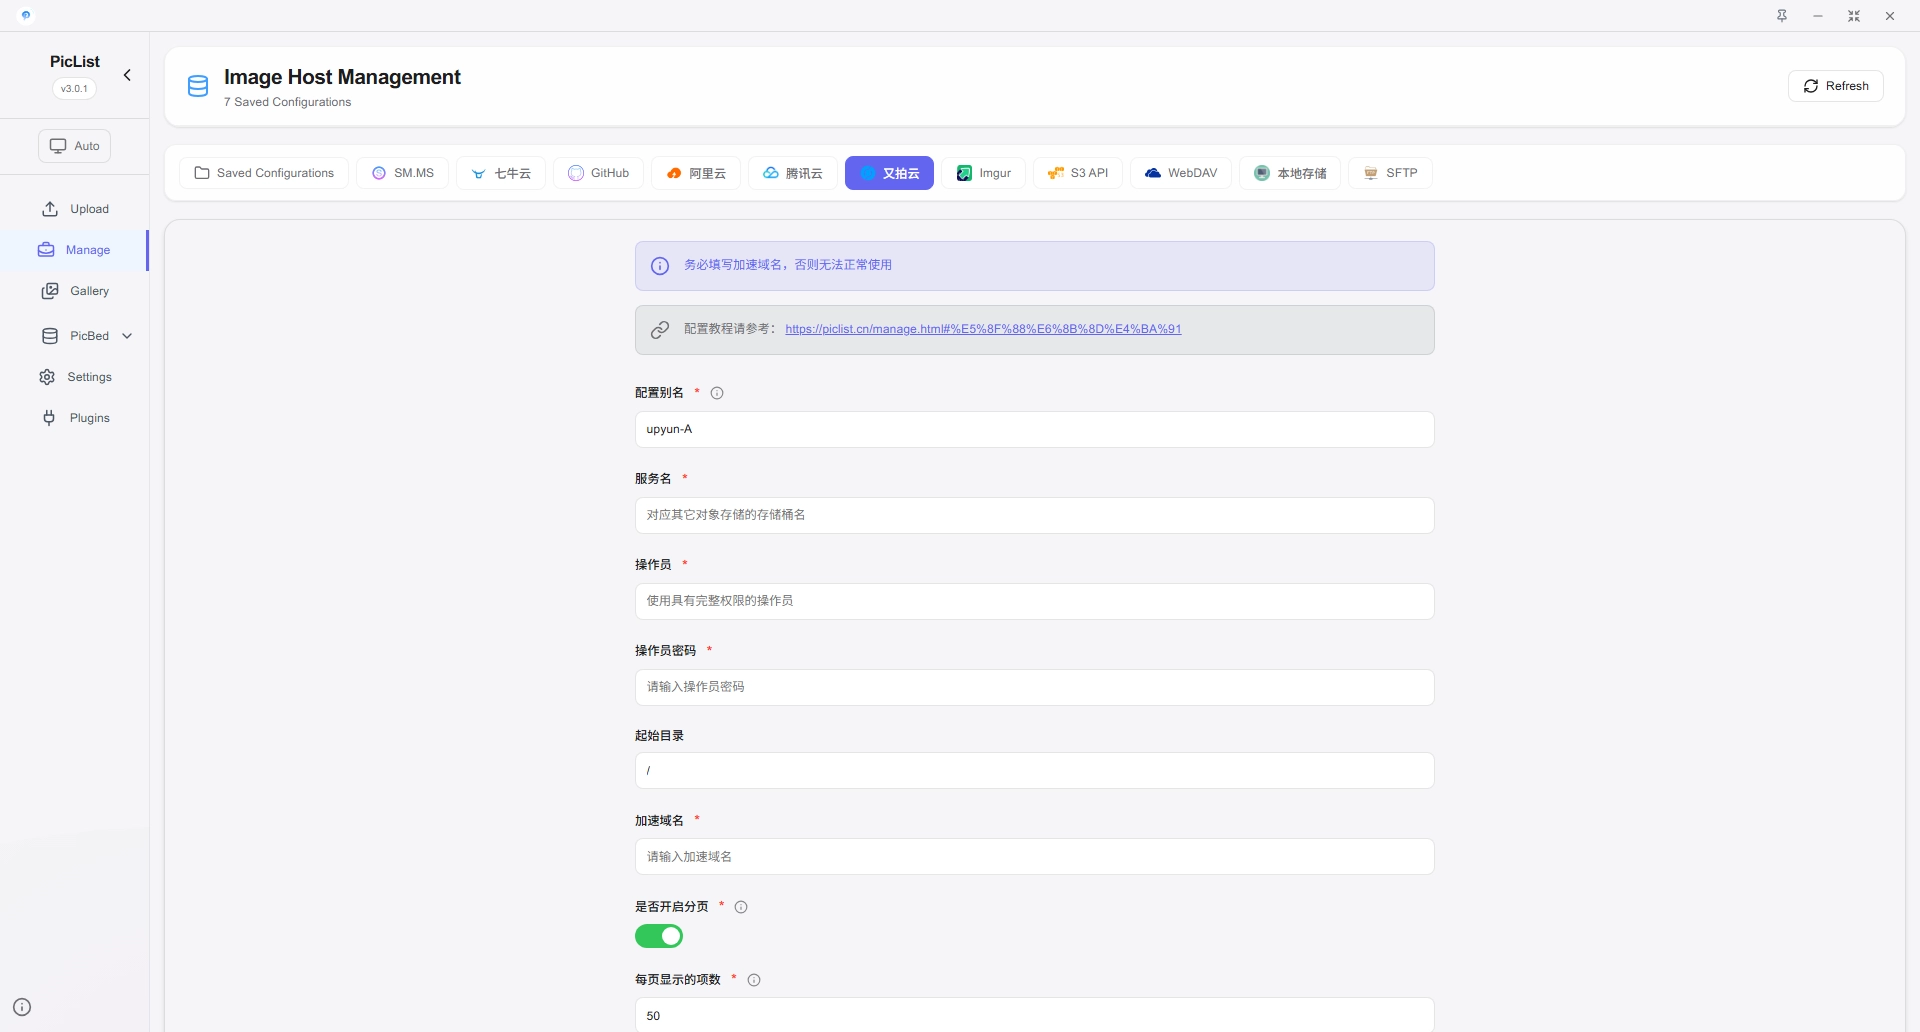Click the 操作员密码 input field
The width and height of the screenshot is (1920, 1032).
tap(1034, 688)
